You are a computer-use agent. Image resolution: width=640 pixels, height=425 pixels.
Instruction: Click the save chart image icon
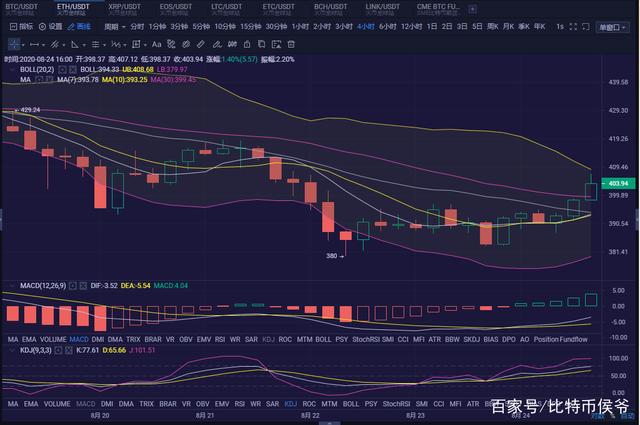(x=276, y=45)
